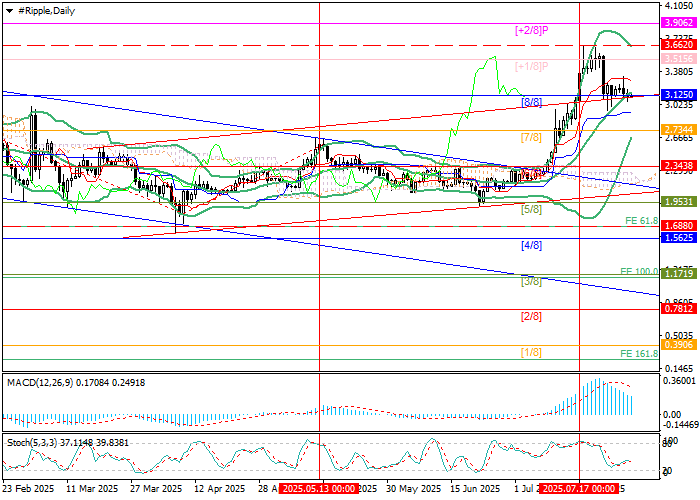Click the 1.9531 green price tag

pyautogui.click(x=679, y=201)
